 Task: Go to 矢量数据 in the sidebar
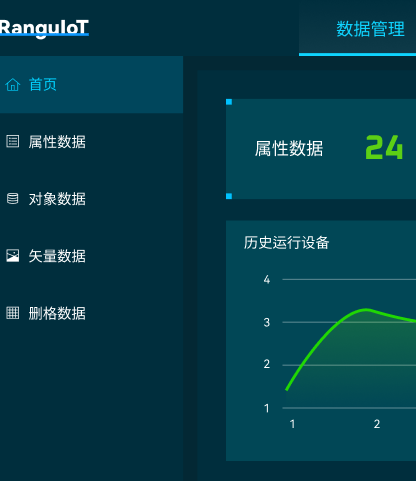[91, 256]
